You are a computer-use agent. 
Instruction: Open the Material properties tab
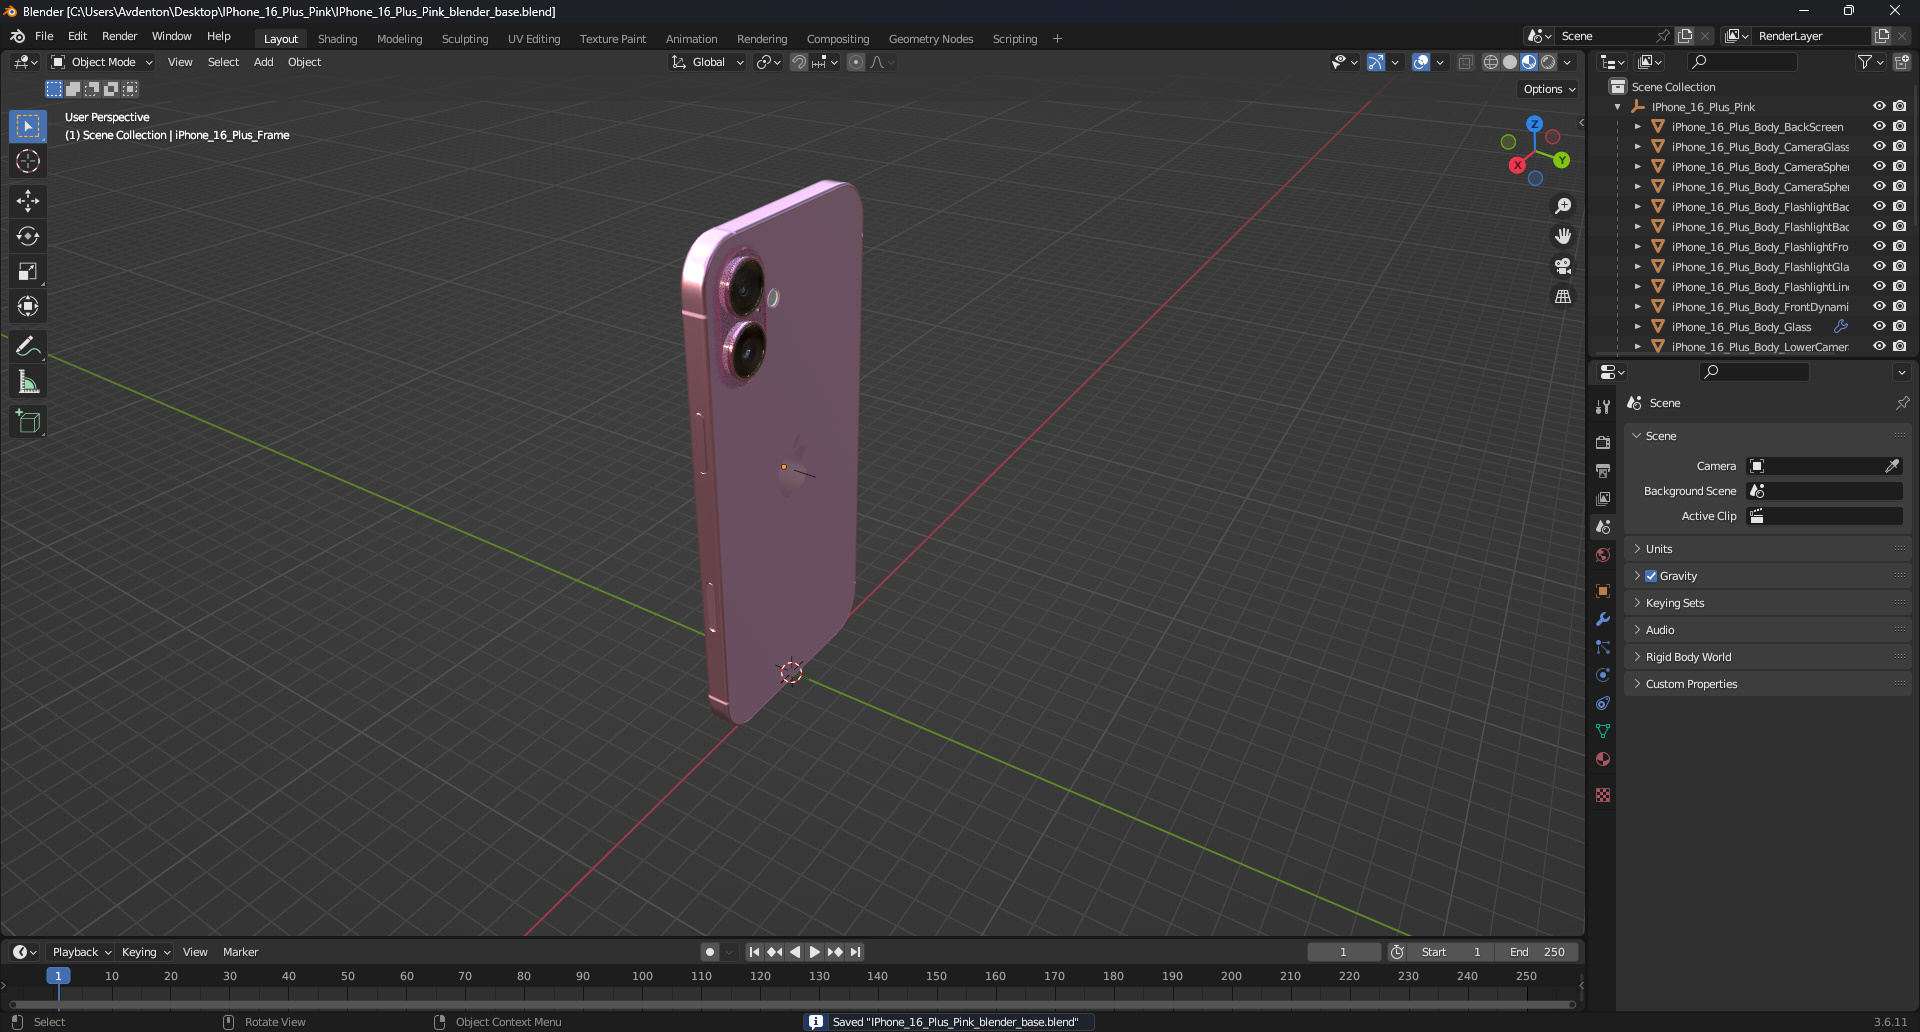(x=1603, y=759)
